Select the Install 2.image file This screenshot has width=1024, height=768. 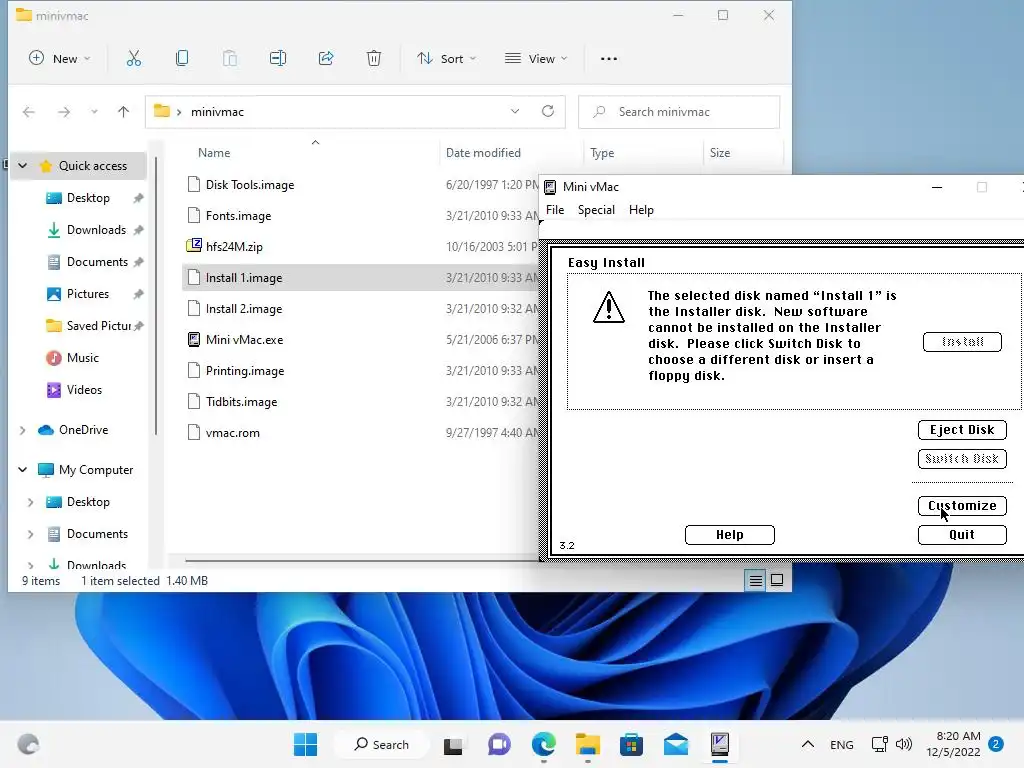point(244,309)
